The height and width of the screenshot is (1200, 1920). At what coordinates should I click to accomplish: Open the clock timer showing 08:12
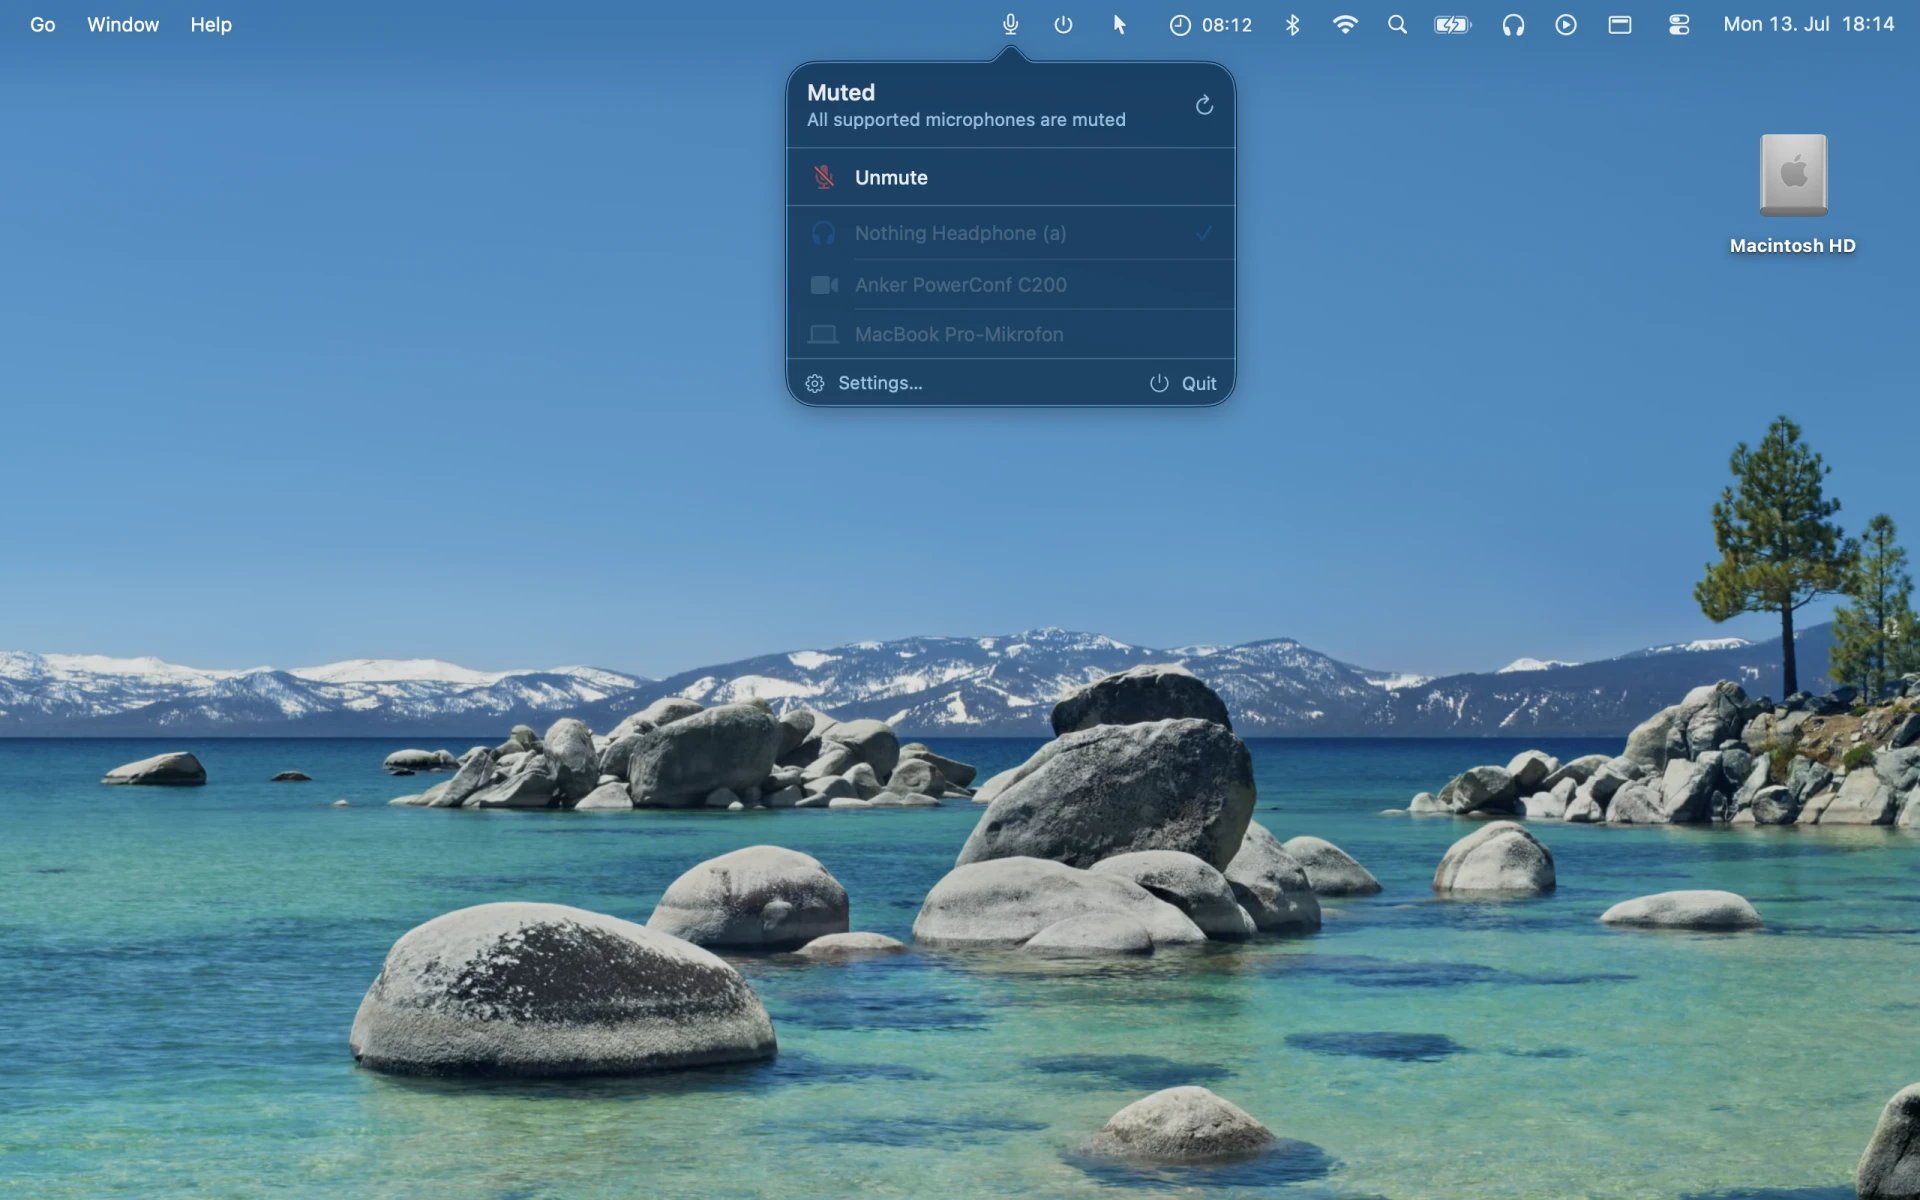click(x=1210, y=25)
